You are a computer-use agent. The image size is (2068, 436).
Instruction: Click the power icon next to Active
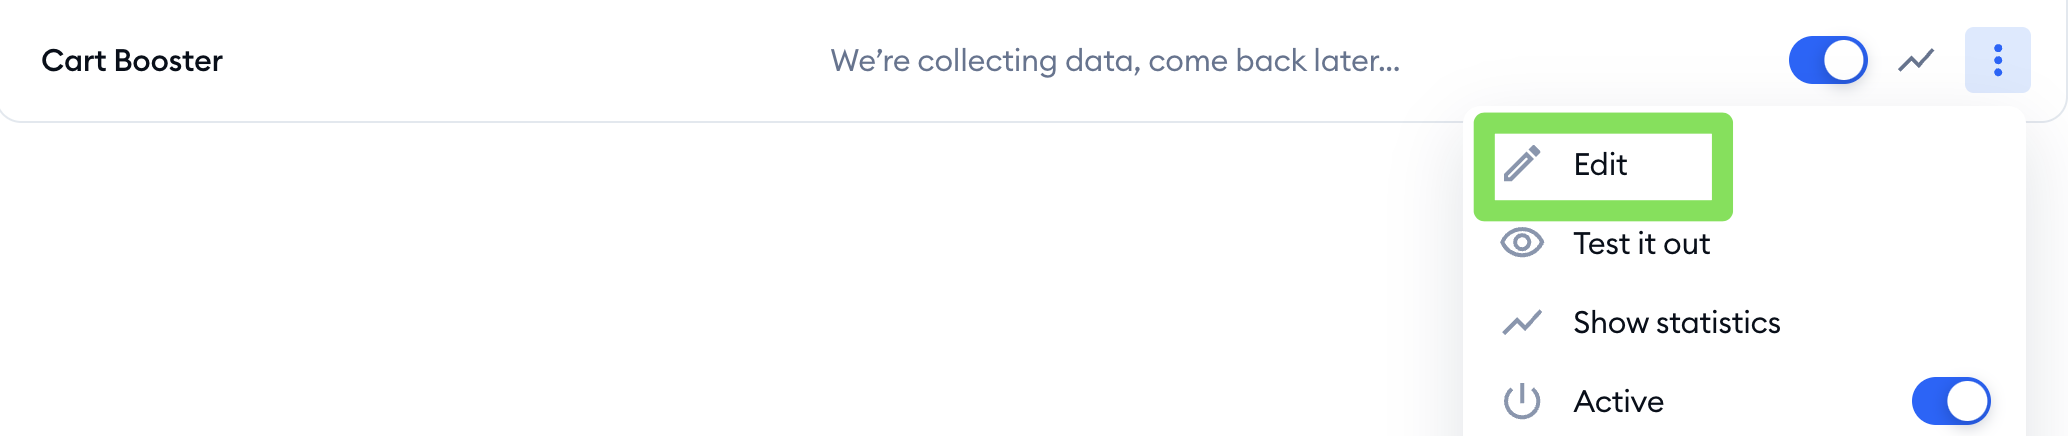(x=1522, y=401)
